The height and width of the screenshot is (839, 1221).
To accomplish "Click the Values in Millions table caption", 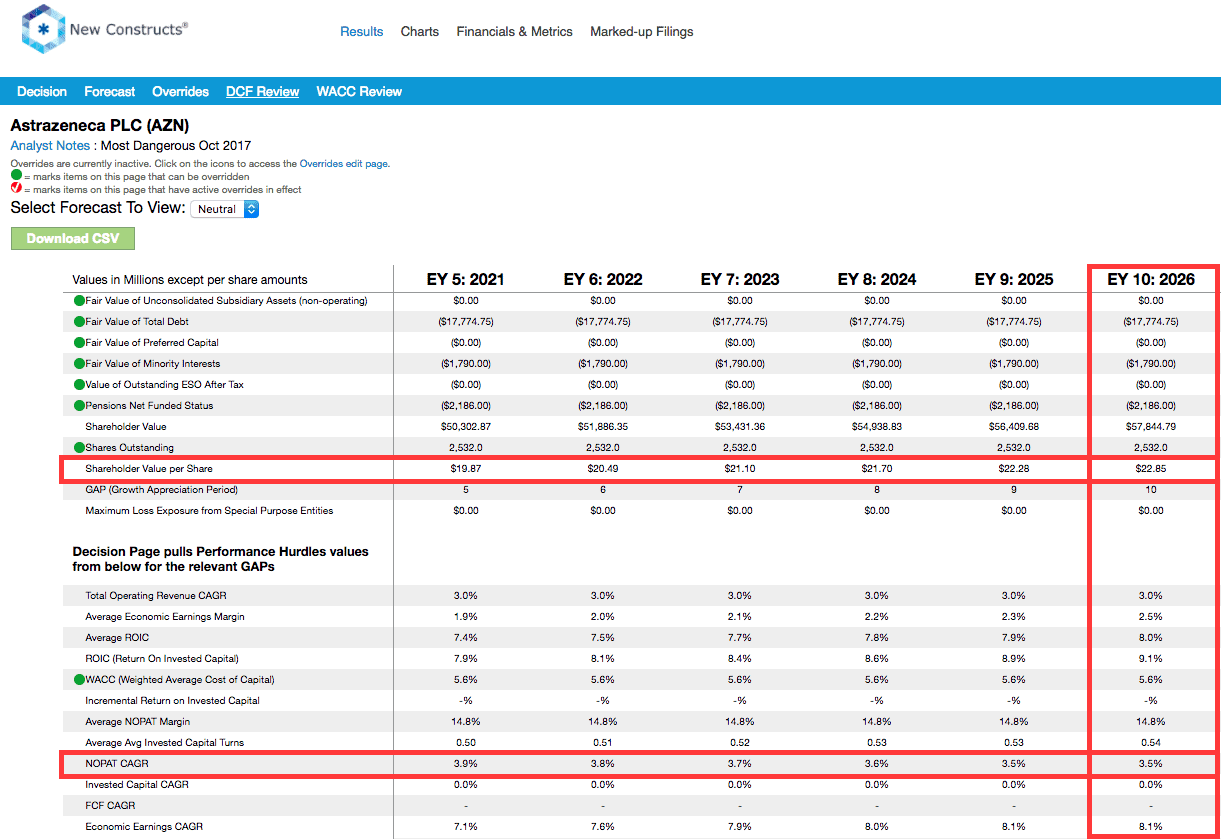I will coord(190,280).
